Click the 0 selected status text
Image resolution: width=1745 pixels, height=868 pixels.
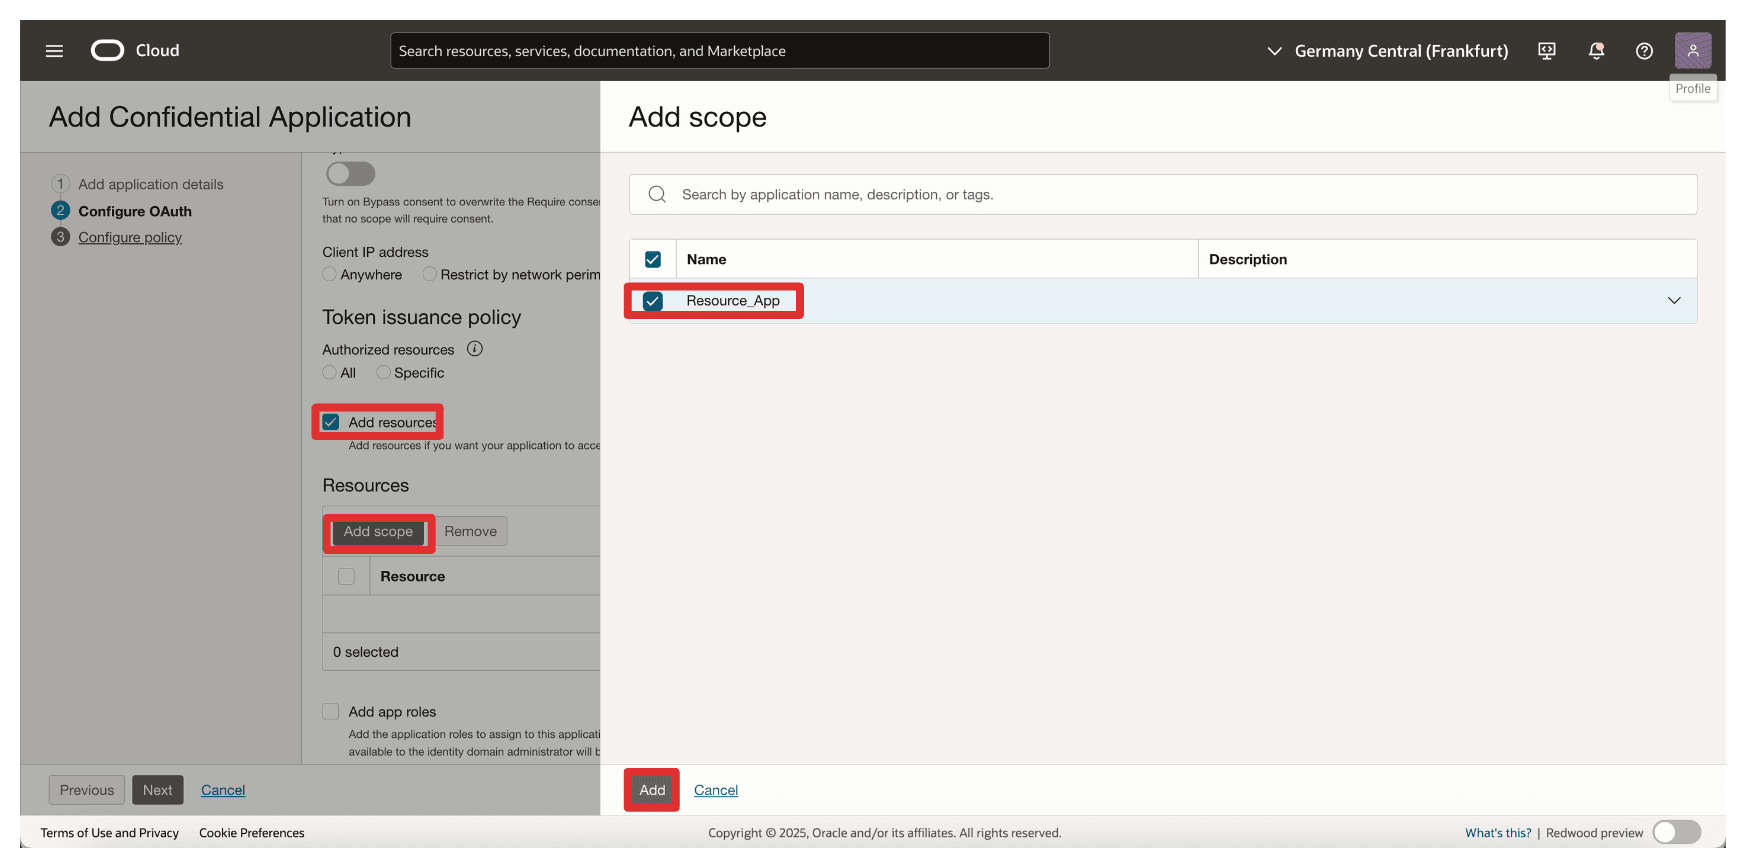(x=366, y=652)
